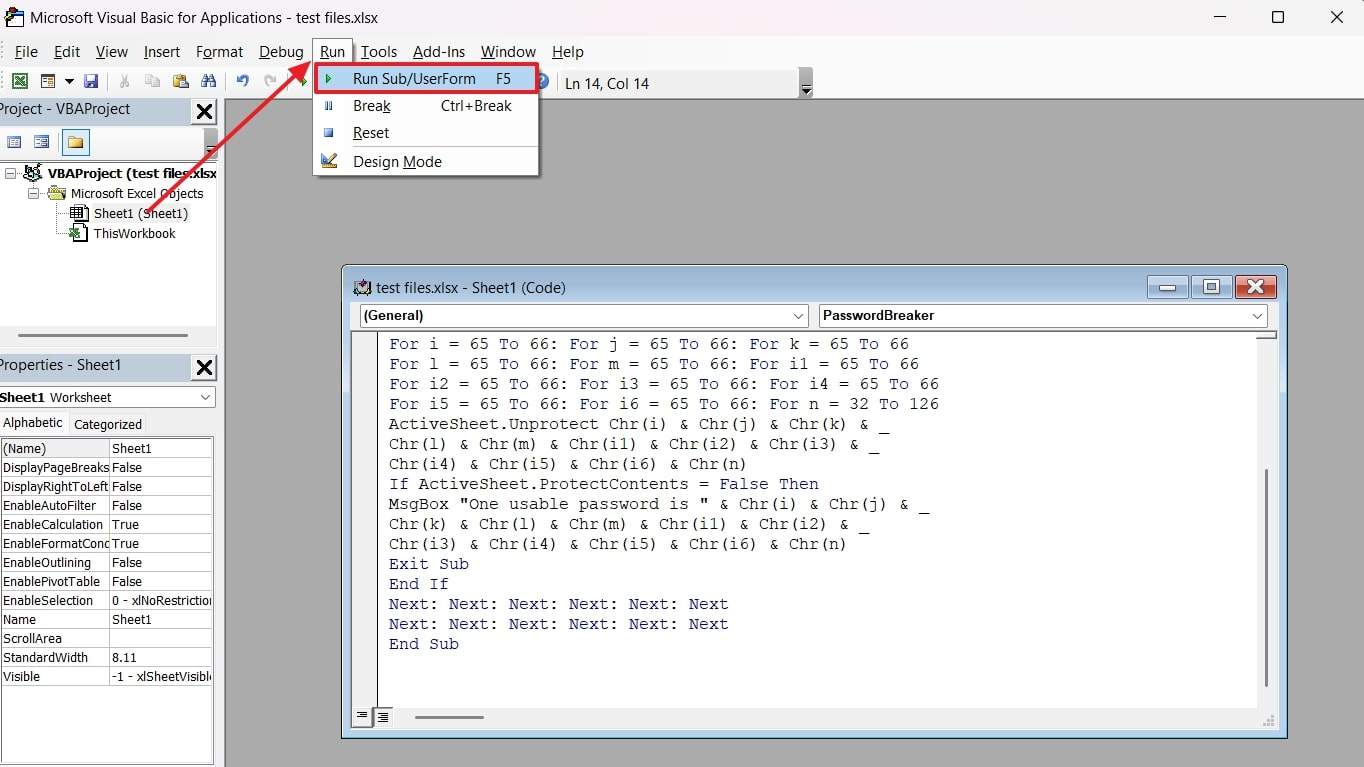The height and width of the screenshot is (767, 1364).
Task: Switch to the Categorized properties tab
Action: (108, 424)
